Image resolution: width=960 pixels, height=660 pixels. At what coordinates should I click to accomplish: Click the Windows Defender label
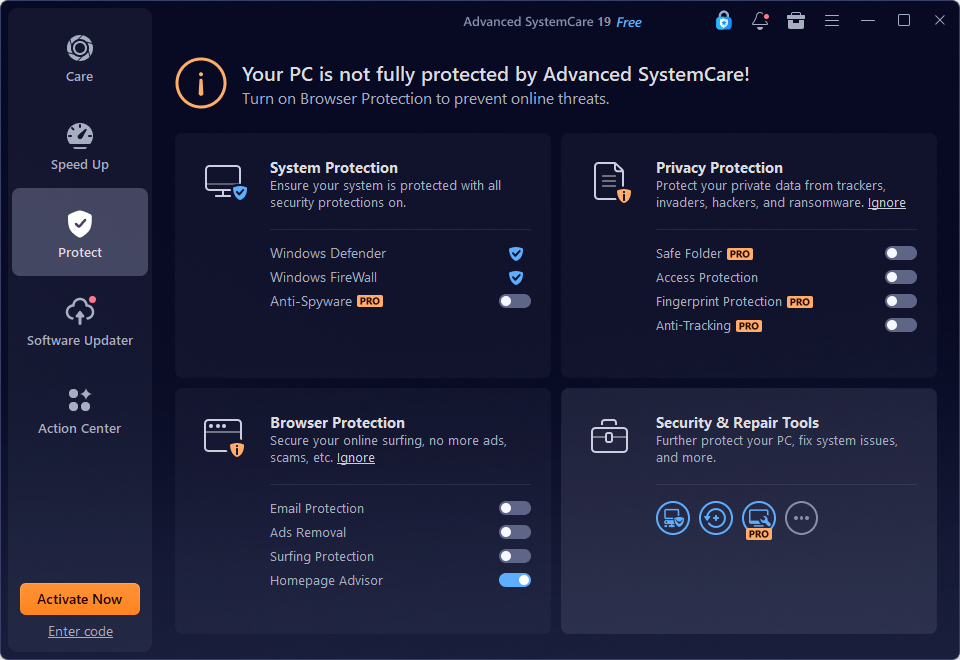click(x=328, y=253)
